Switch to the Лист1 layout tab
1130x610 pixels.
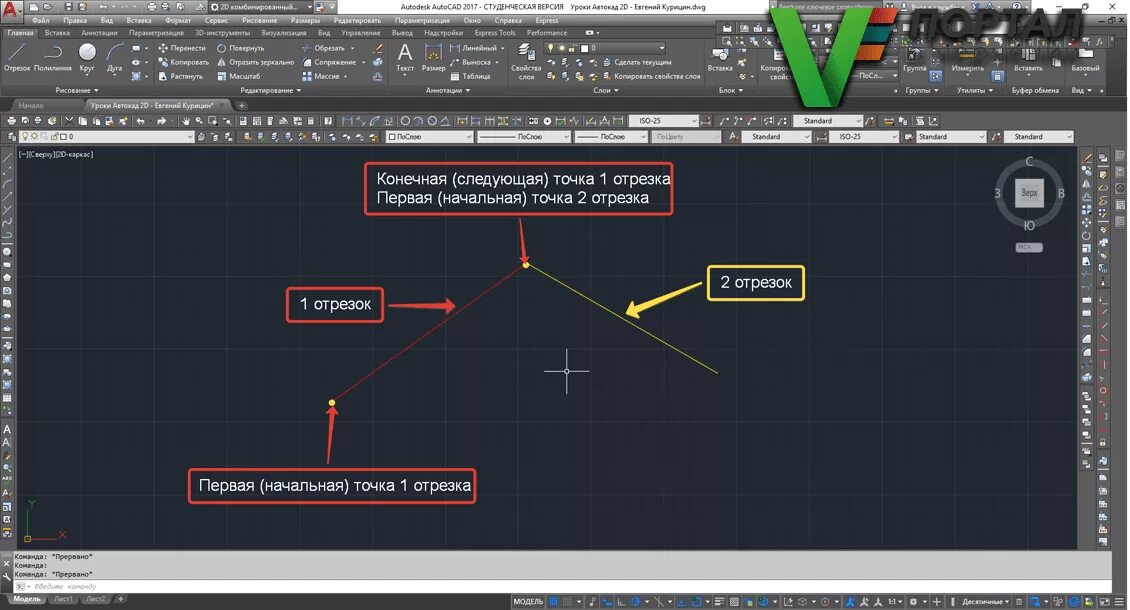pos(63,599)
